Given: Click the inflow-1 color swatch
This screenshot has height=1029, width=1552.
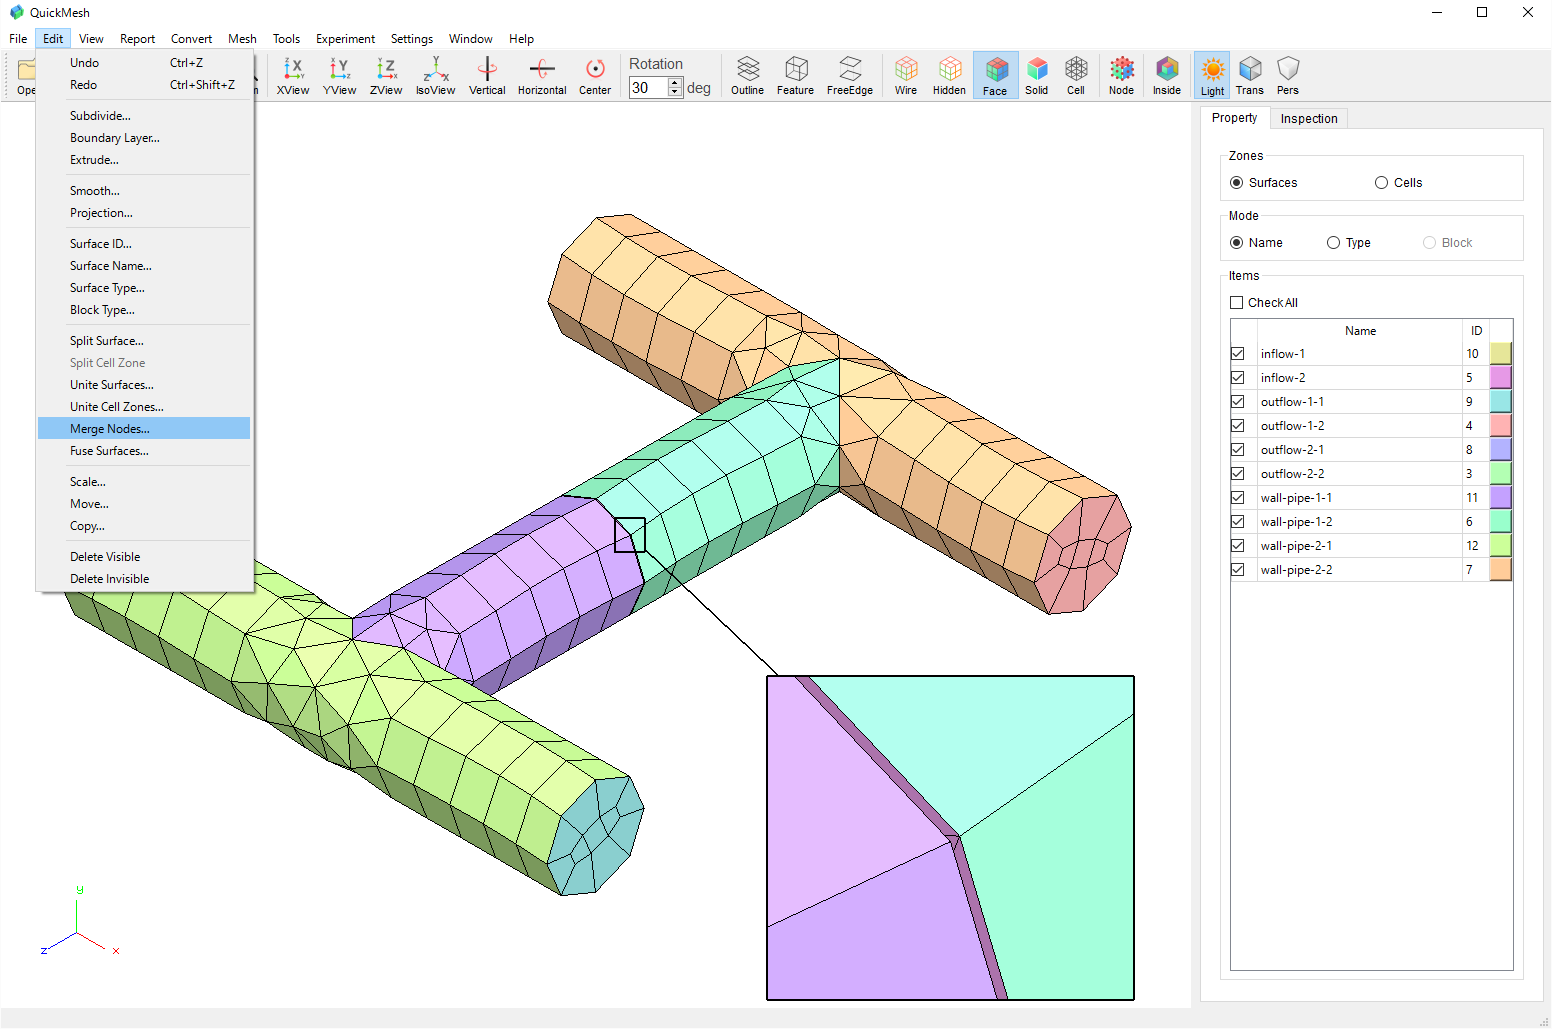Looking at the screenshot, I should (x=1500, y=354).
